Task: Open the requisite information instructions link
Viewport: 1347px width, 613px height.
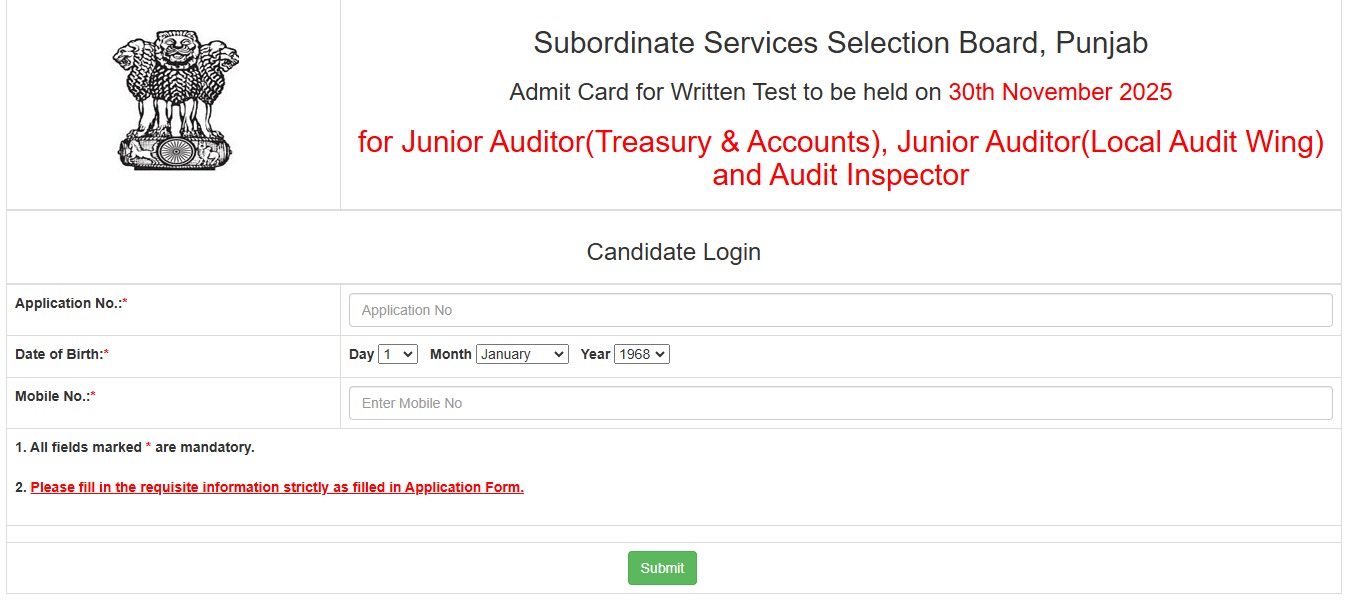Action: tap(277, 487)
